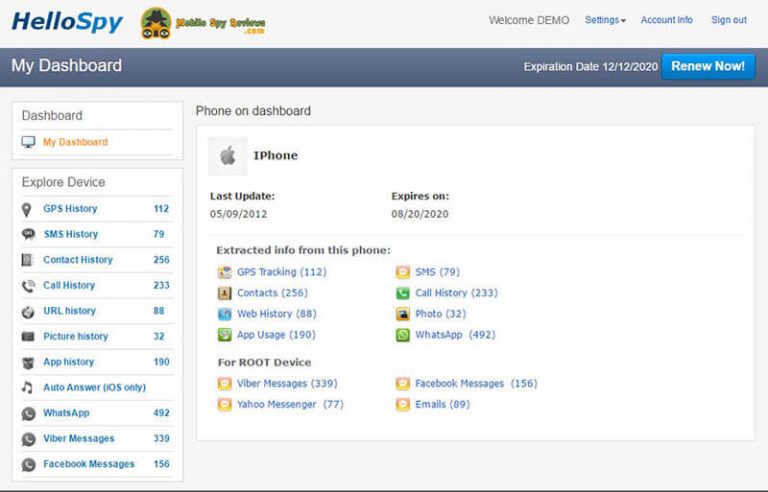
Task: Click the Renew Now! button
Action: click(708, 66)
